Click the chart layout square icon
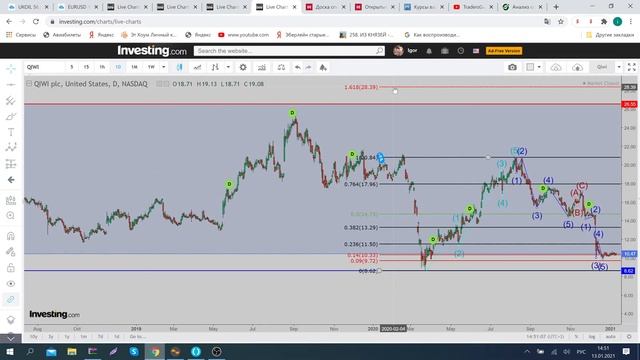The width and height of the screenshot is (640, 360). (530, 67)
